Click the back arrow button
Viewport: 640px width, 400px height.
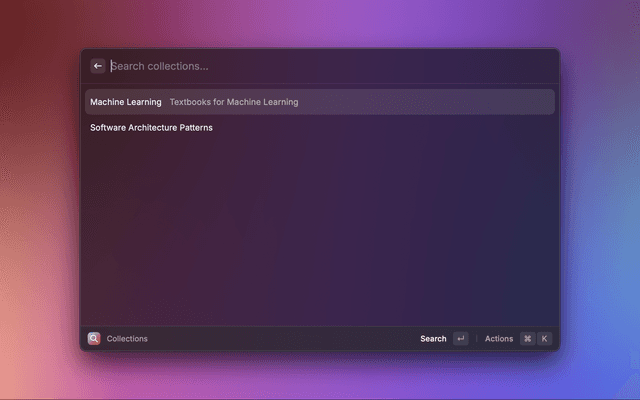click(x=98, y=66)
